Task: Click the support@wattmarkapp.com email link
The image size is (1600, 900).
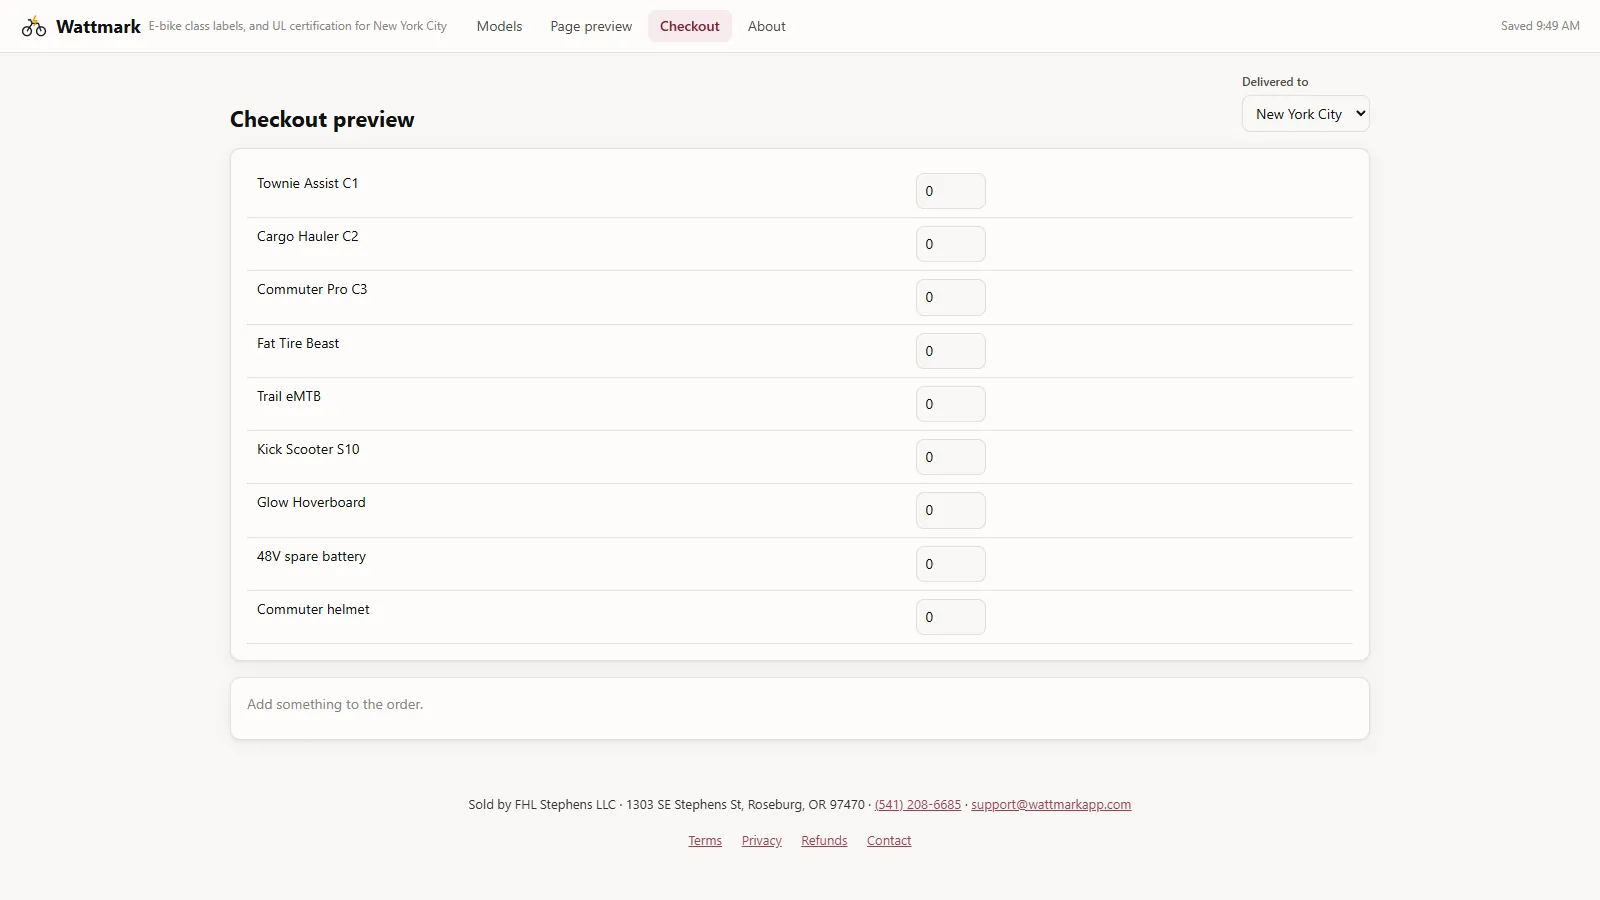Action: tap(1051, 805)
